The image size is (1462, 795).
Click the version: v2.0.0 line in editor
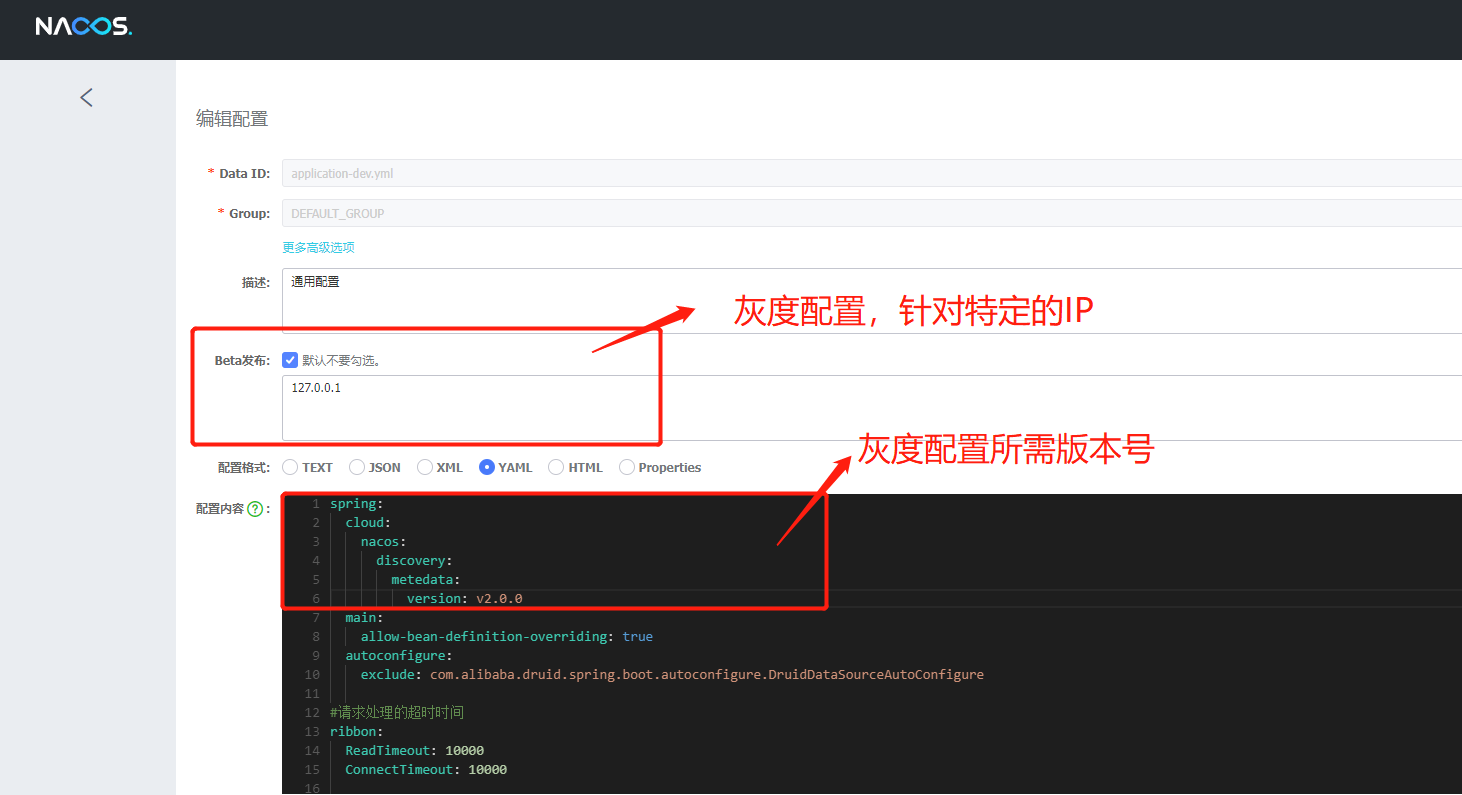pos(464,599)
